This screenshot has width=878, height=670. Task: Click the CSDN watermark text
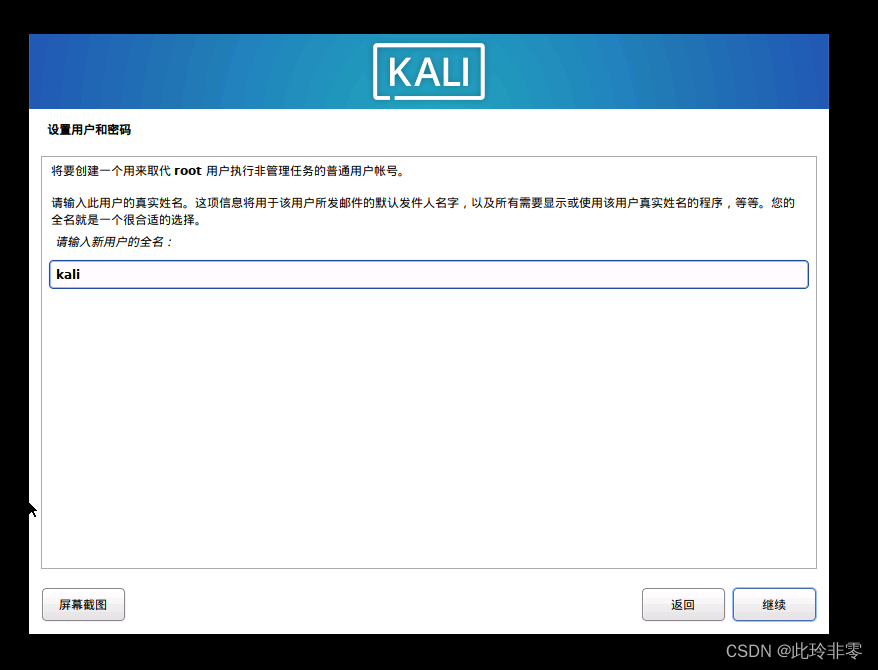point(749,651)
